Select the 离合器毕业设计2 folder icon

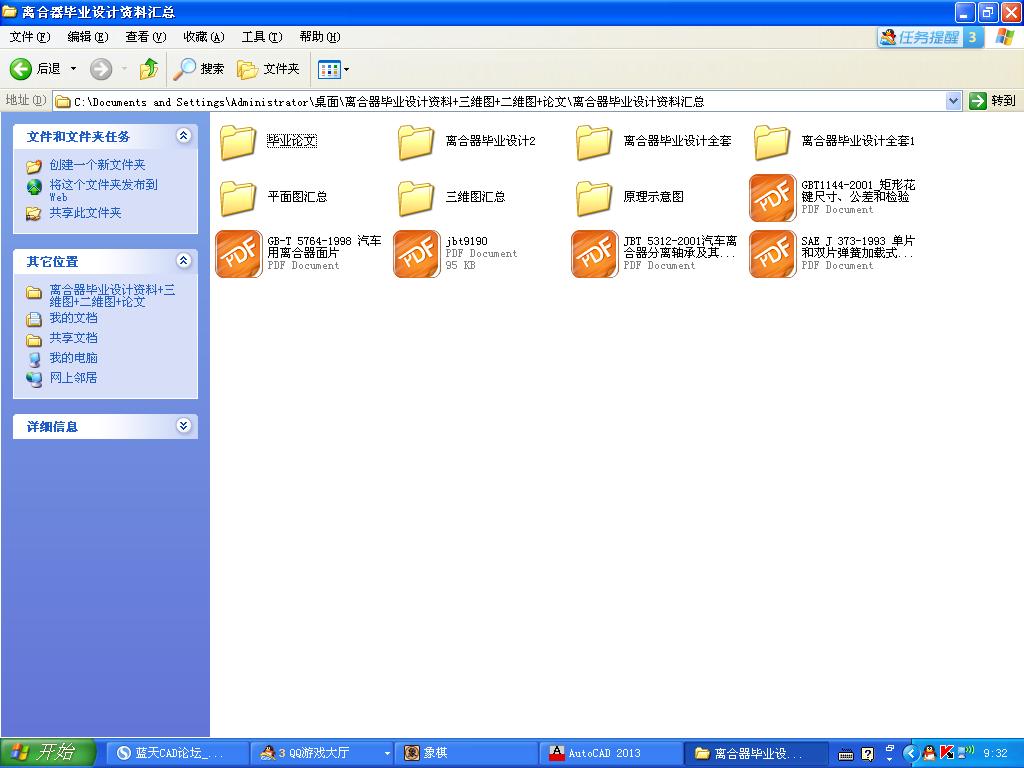click(416, 142)
